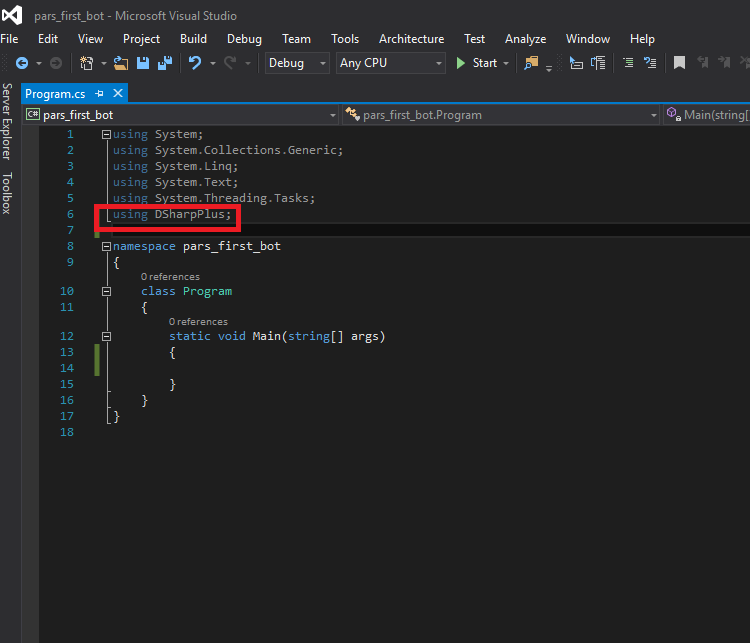
Task: Toggle a bookmark on the current line
Action: 679,63
